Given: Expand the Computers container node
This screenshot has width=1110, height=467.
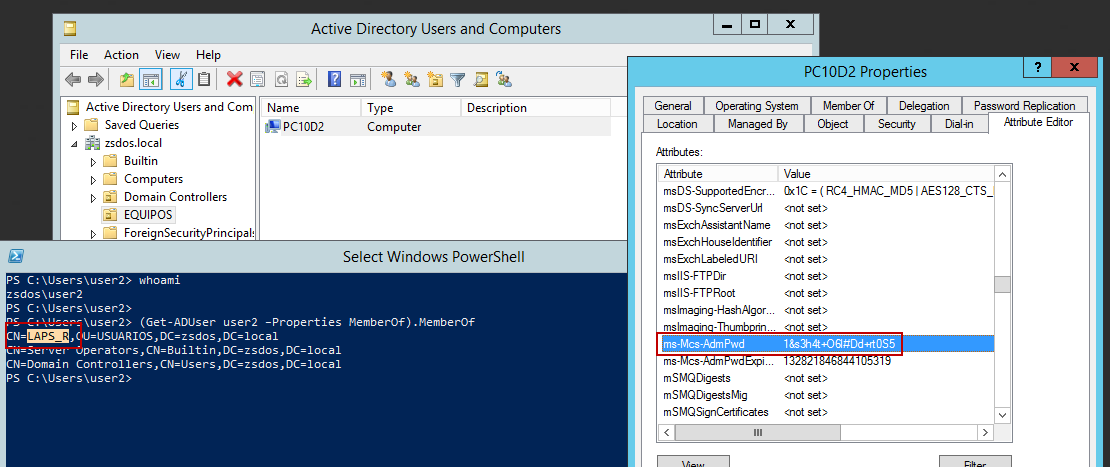Looking at the screenshot, I should (93, 179).
